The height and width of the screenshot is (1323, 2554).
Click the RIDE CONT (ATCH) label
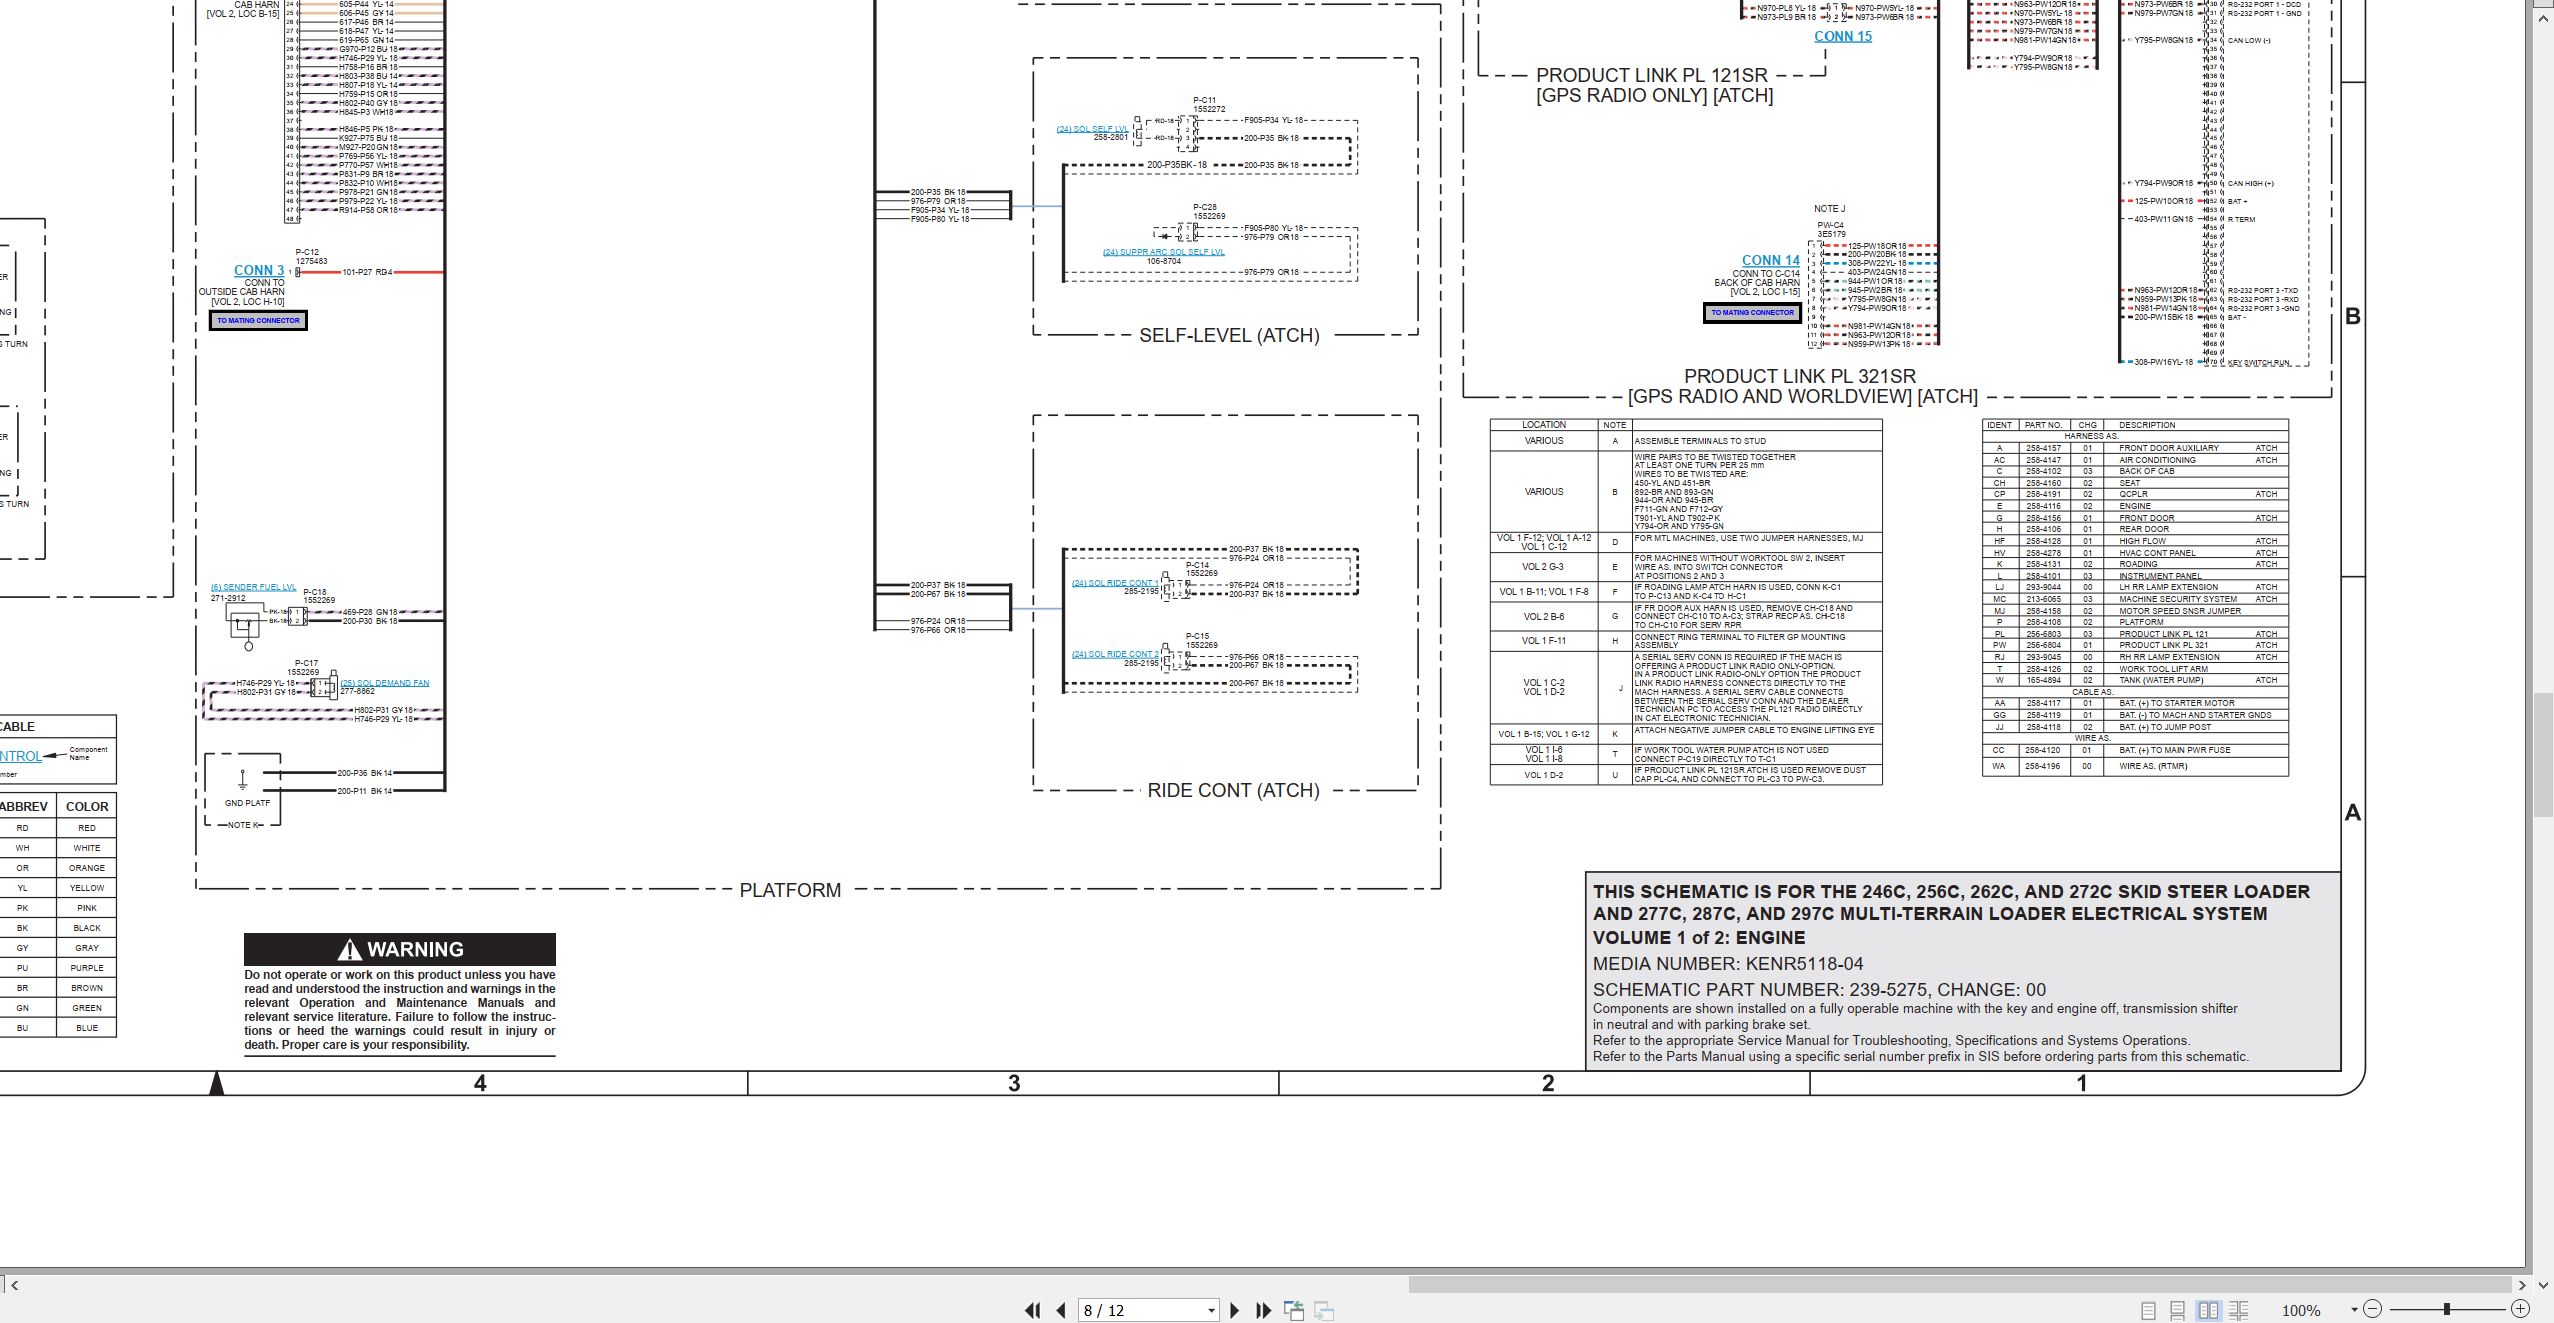click(x=1233, y=790)
